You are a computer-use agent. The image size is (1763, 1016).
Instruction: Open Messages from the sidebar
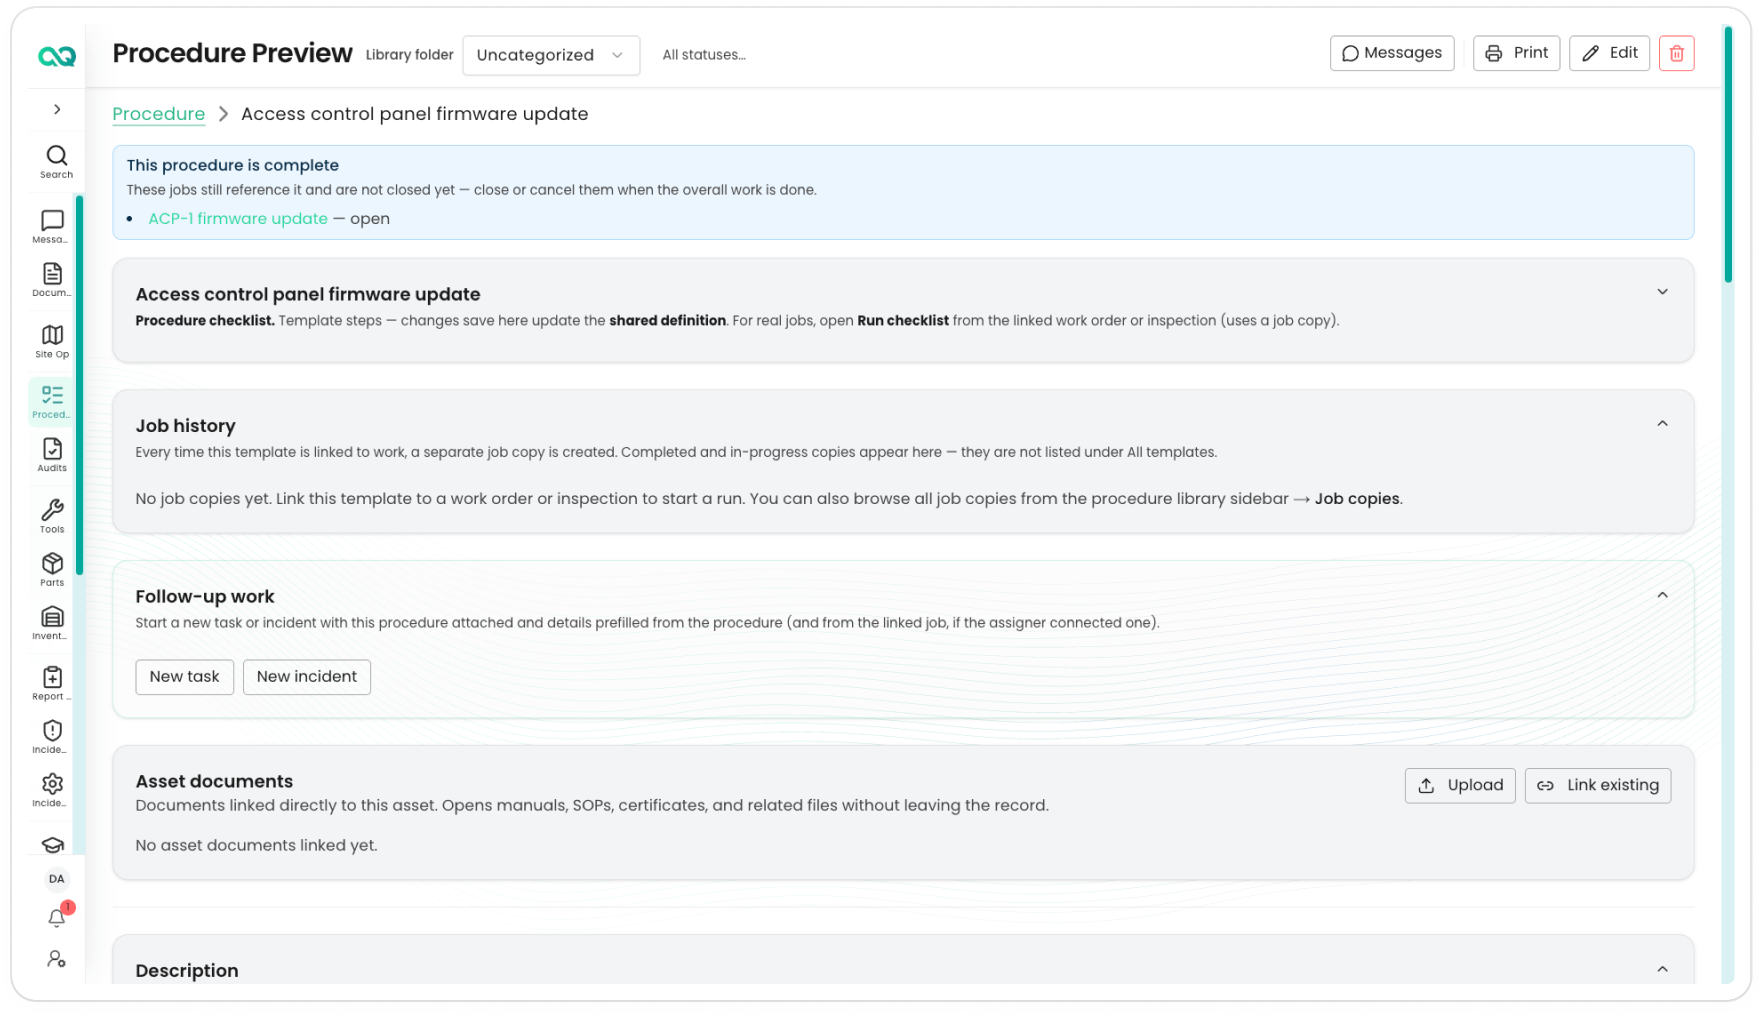pyautogui.click(x=52, y=226)
